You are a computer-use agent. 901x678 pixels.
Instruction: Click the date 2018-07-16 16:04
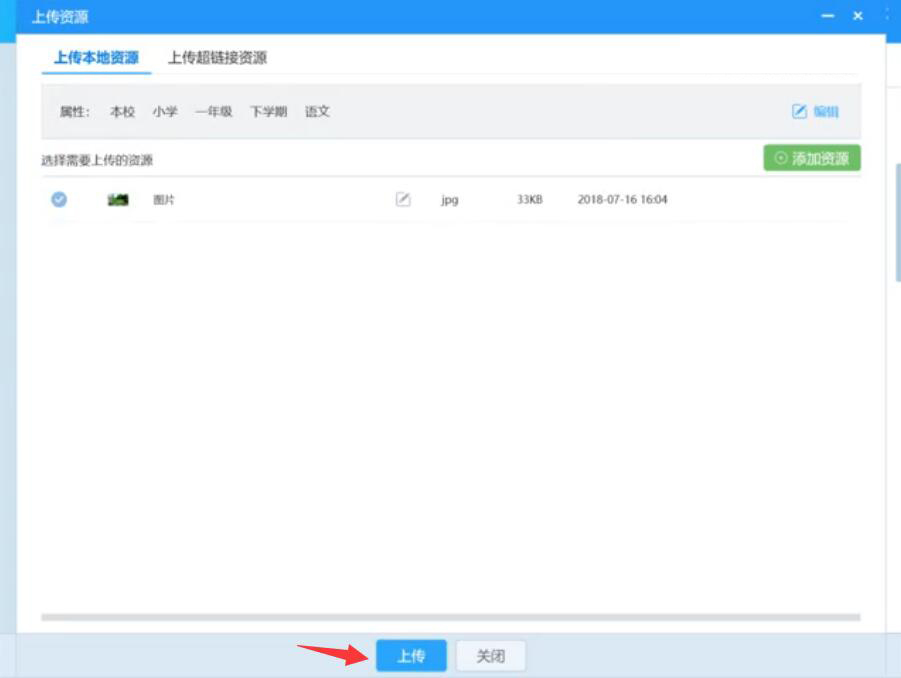point(622,199)
